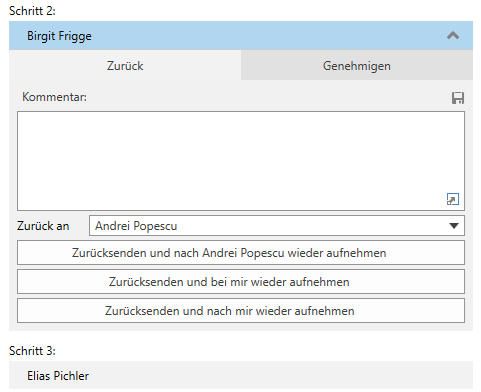Click Zurücksenden und nach Andrei Popescu wieder aufnehmen

coord(241,253)
